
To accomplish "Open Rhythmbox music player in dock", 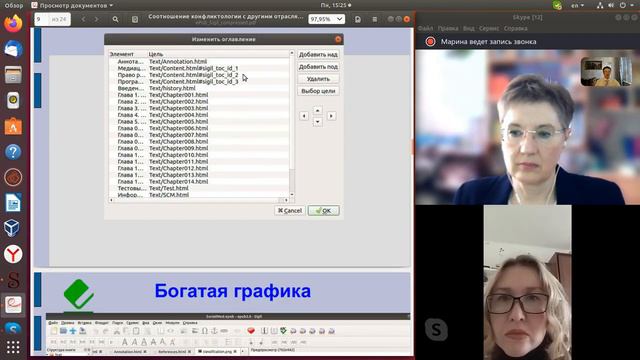I will [13, 100].
